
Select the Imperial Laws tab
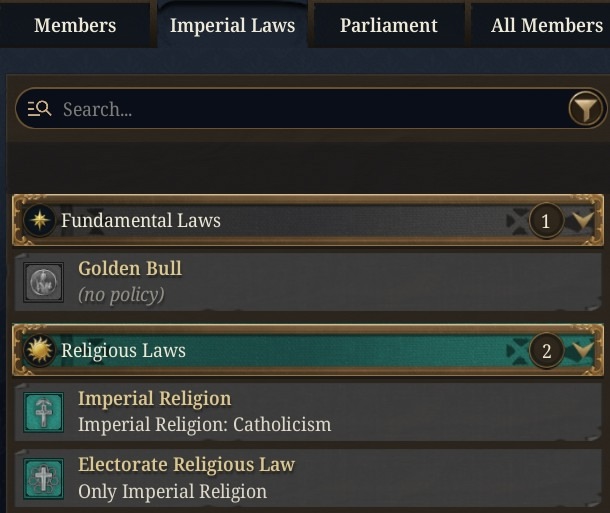[x=232, y=25]
